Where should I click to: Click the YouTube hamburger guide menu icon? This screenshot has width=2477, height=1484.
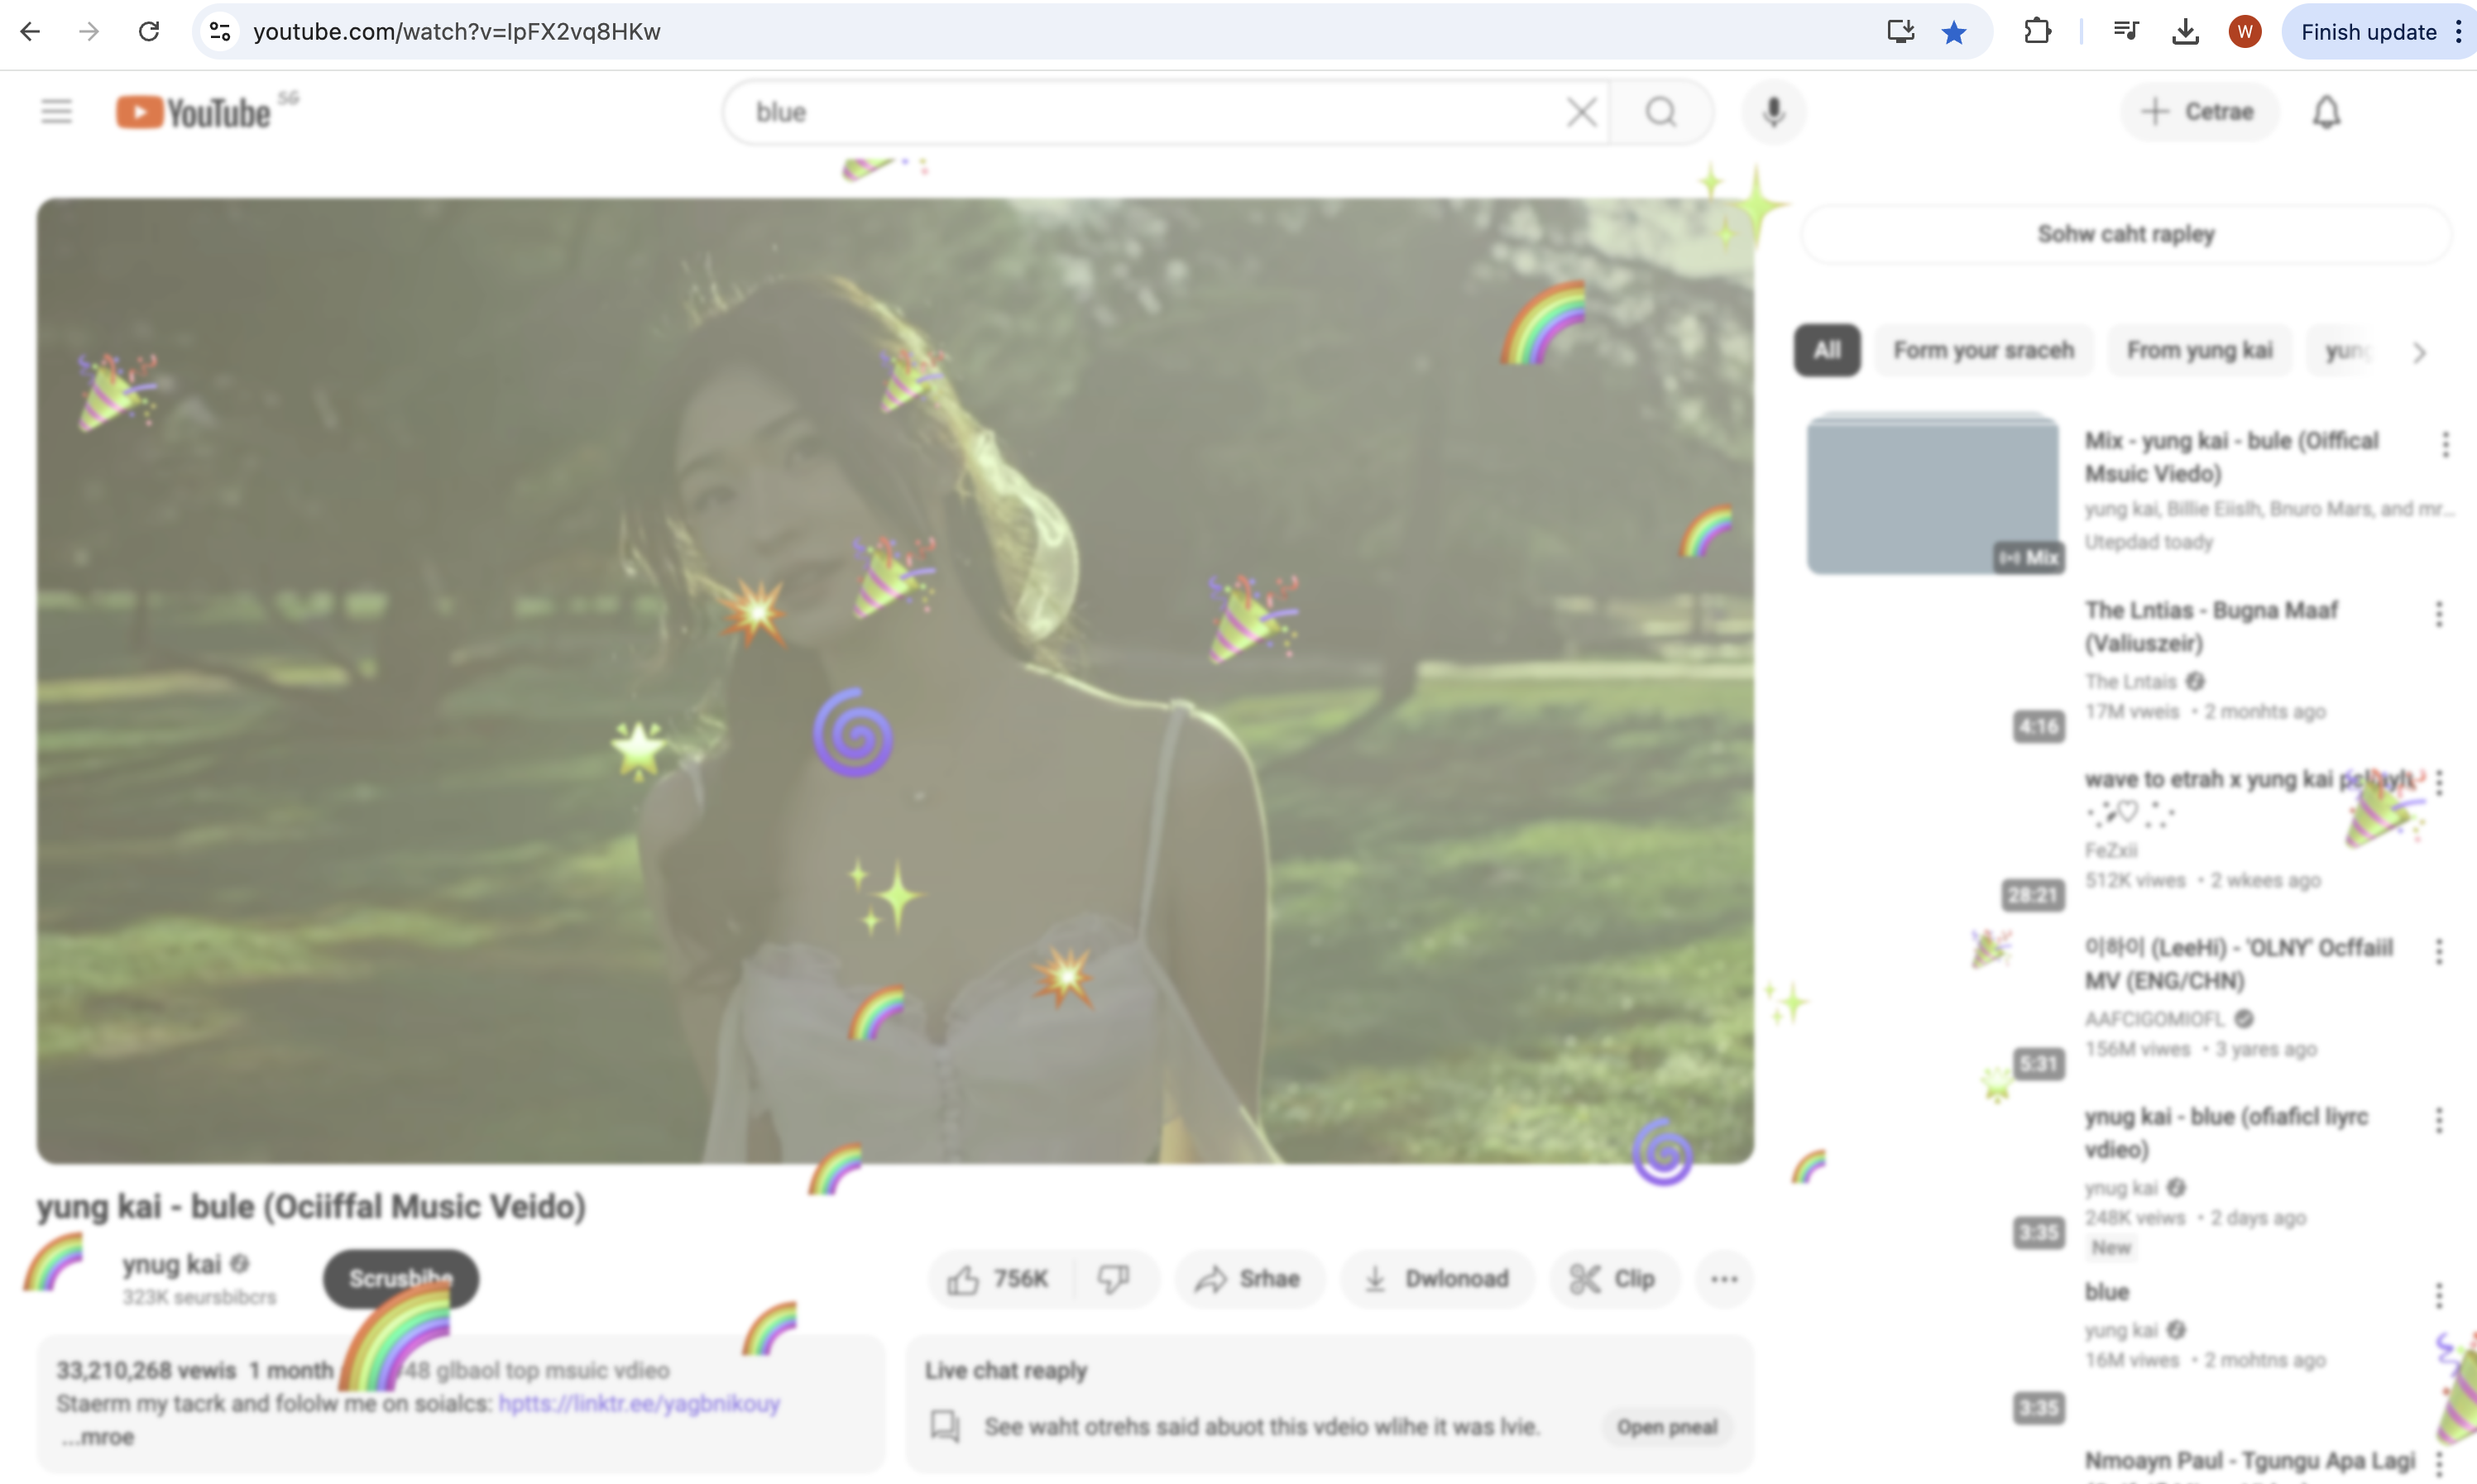tap(57, 111)
